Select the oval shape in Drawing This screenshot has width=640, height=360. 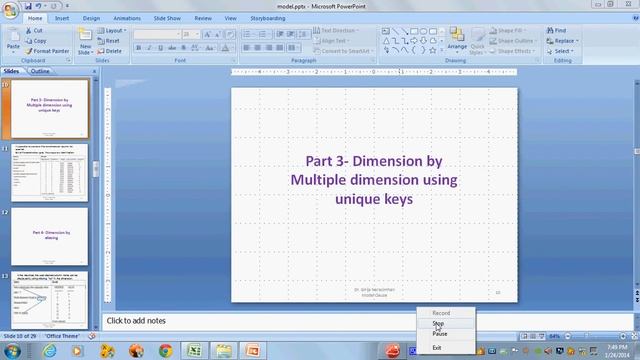[x=423, y=31]
